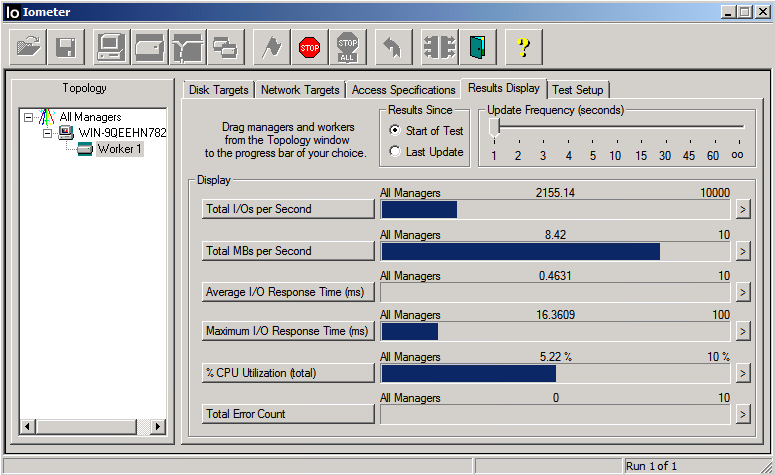Click the Iometer title bar logo icon
The image size is (775, 475).
point(12,12)
